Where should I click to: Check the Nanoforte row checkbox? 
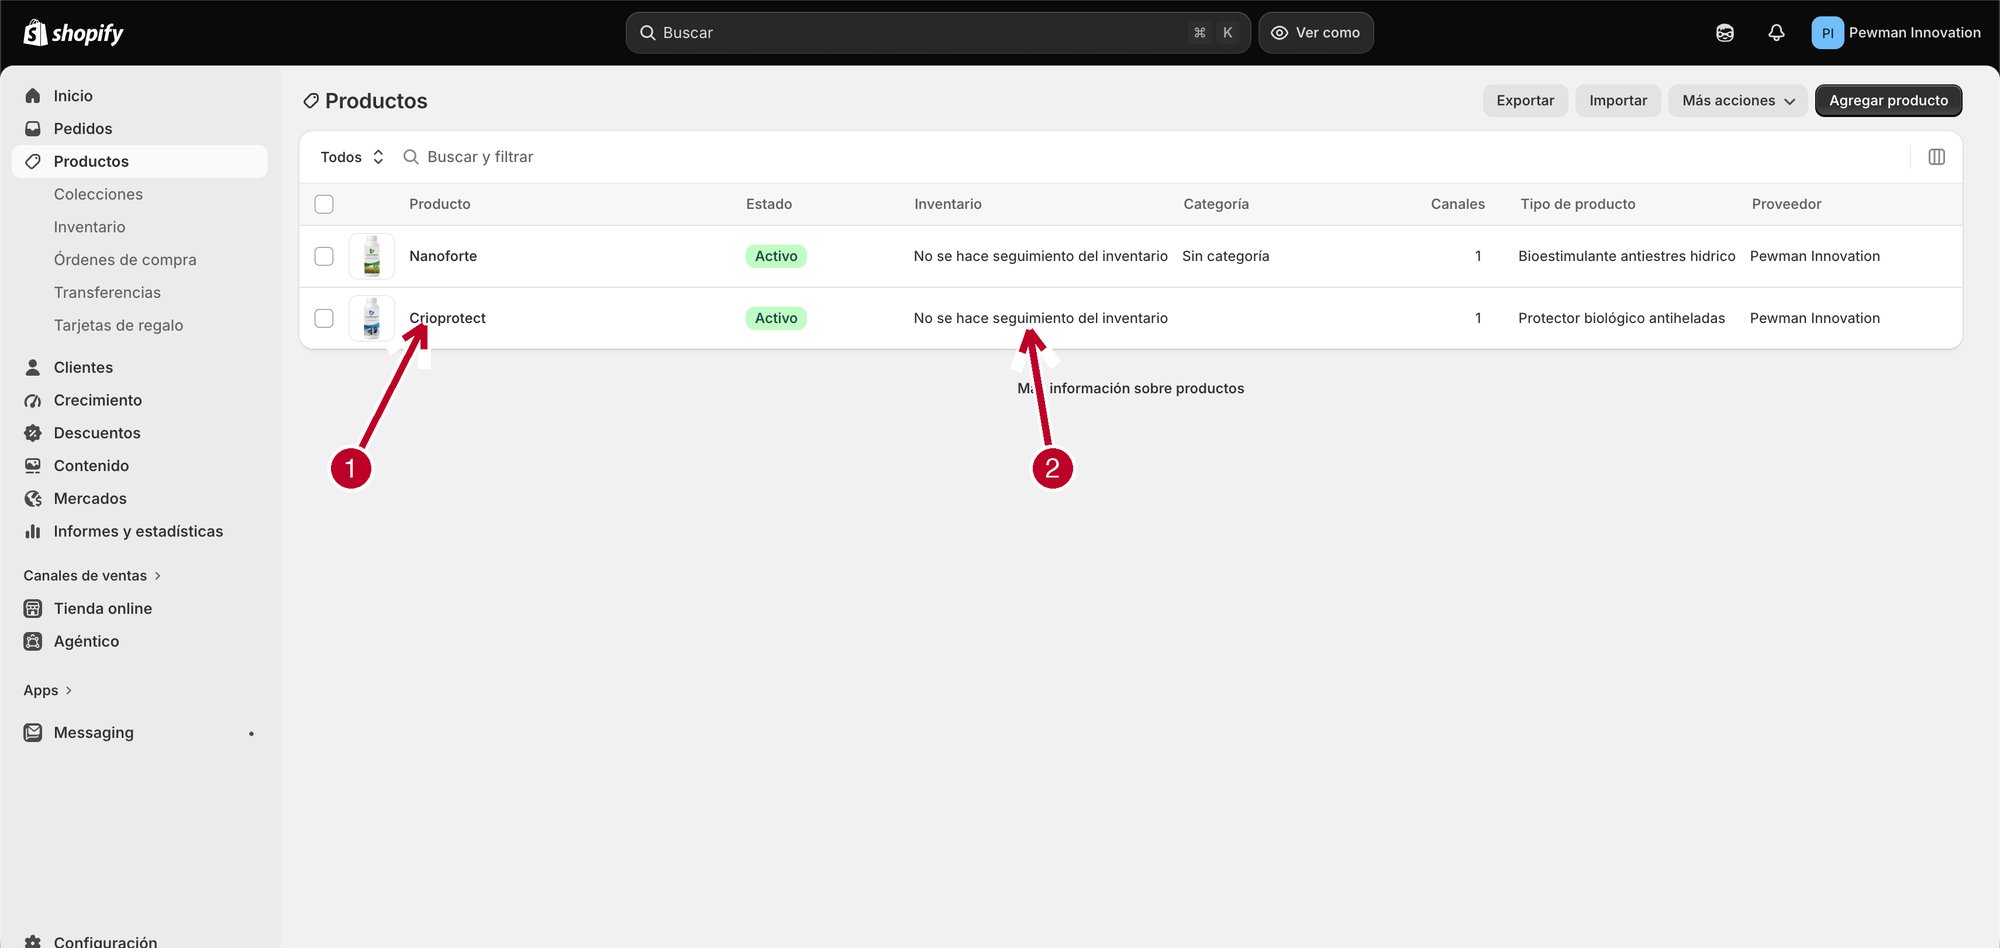pyautogui.click(x=324, y=256)
